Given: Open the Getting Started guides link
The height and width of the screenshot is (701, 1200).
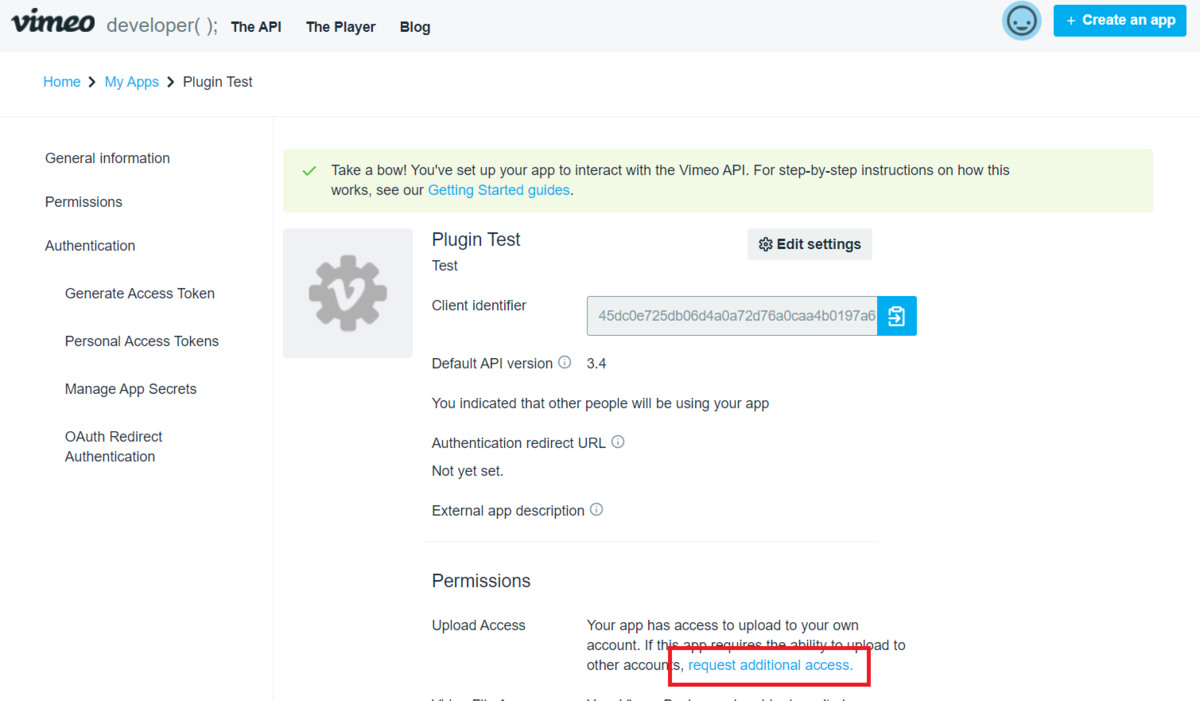Looking at the screenshot, I should (x=499, y=190).
